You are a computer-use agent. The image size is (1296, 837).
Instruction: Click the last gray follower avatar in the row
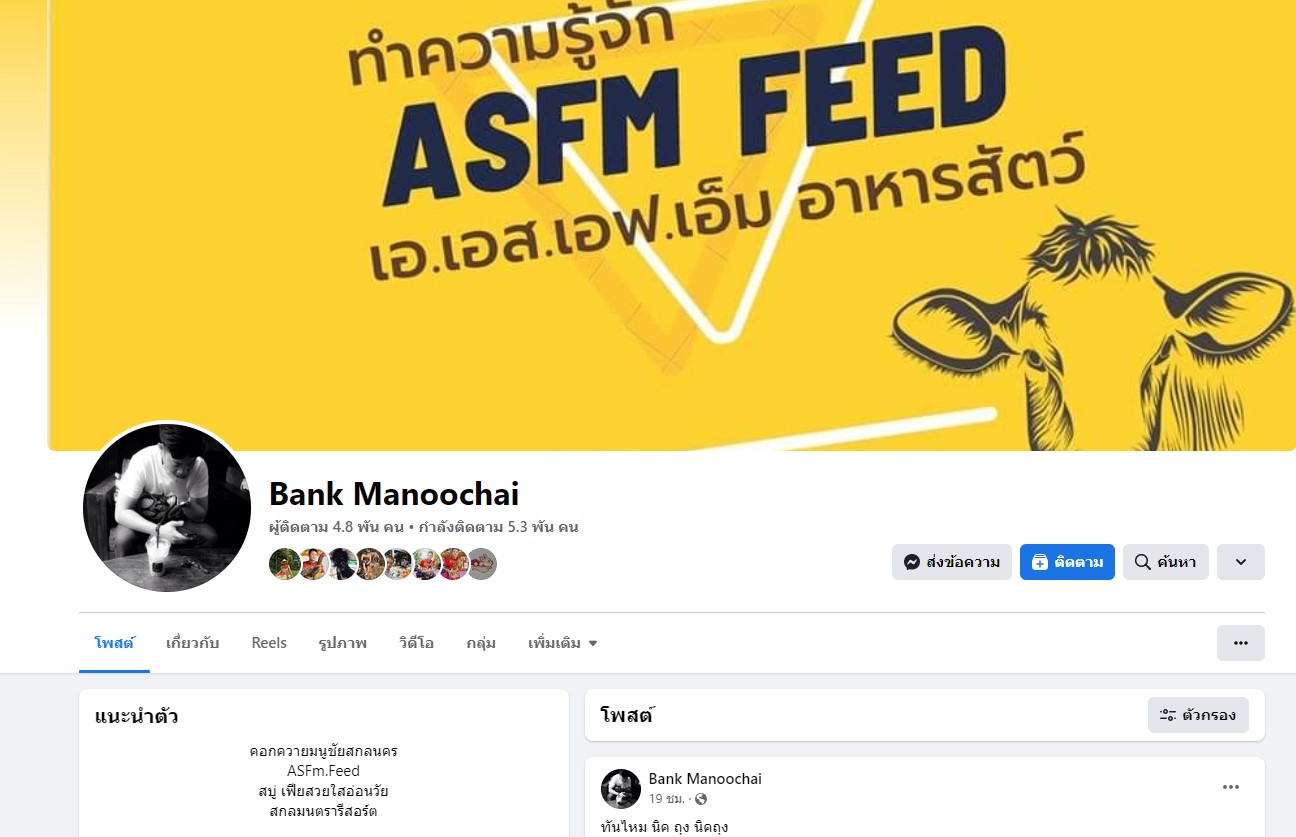point(481,564)
